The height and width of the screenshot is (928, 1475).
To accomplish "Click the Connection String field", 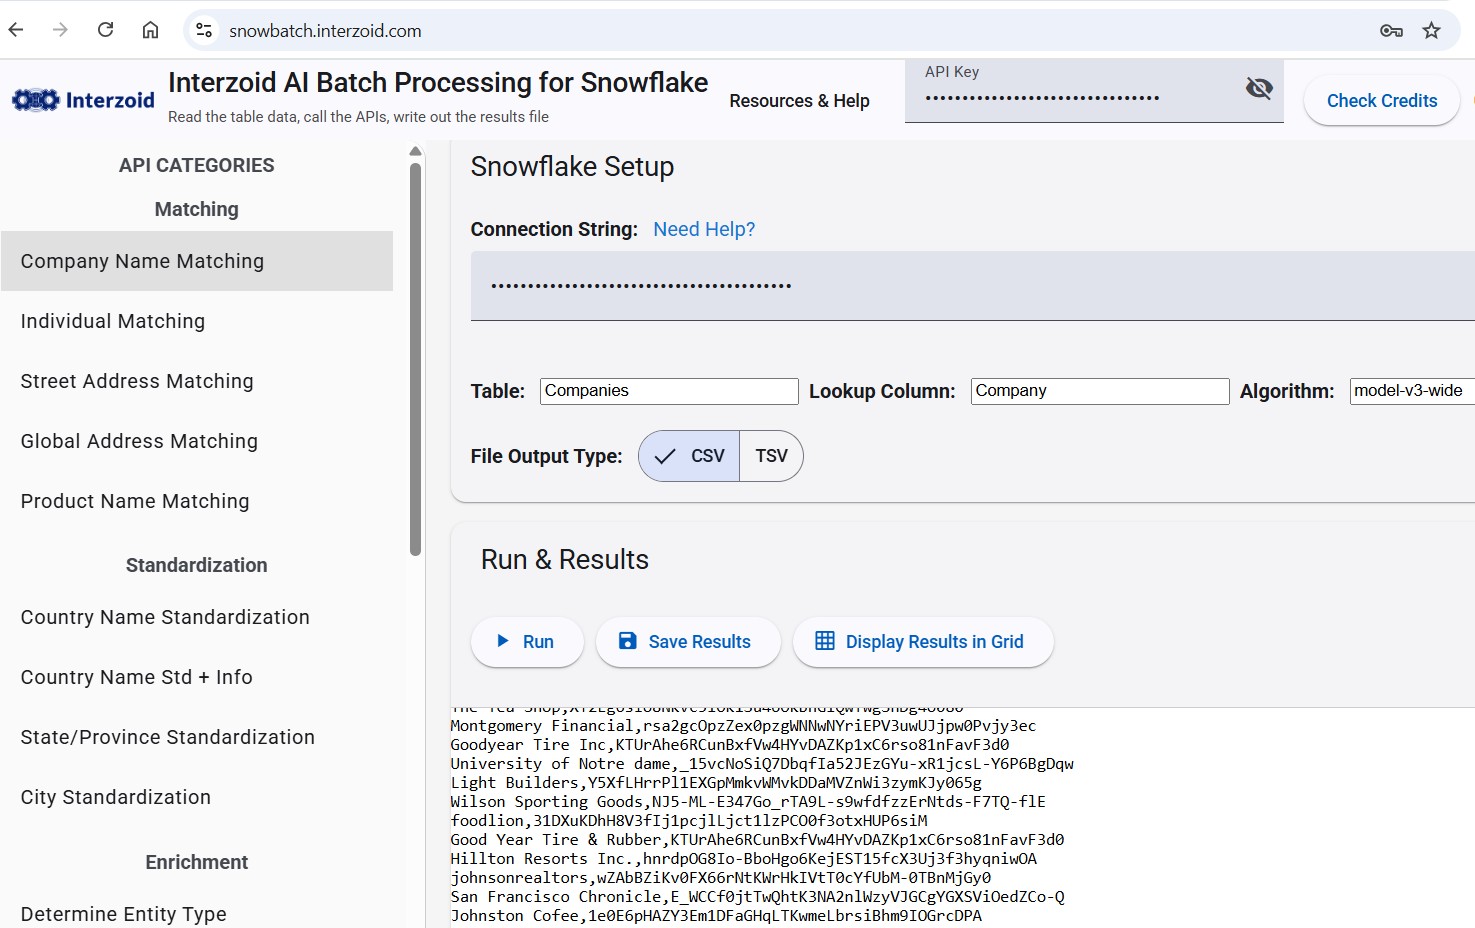I will tap(972, 286).
